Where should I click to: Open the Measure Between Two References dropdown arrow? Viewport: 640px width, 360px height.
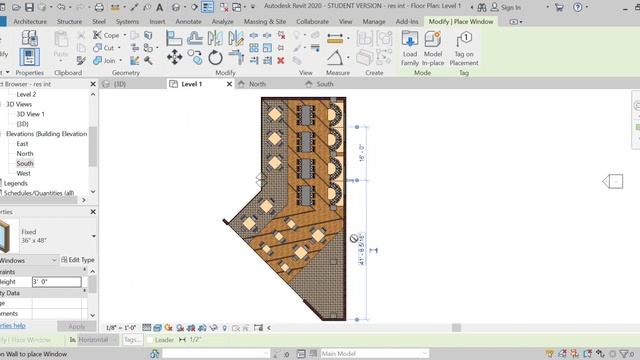point(348,38)
